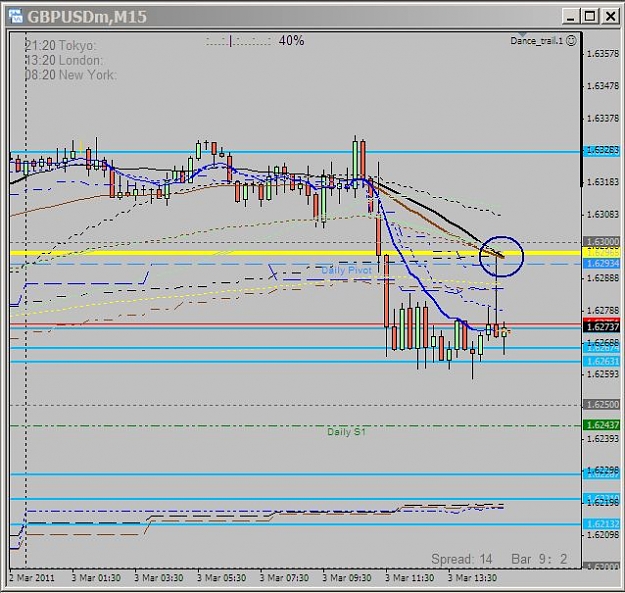Click the 1.62631 blue level price tag
Viewport: 625px width, 593px height.
pos(601,361)
